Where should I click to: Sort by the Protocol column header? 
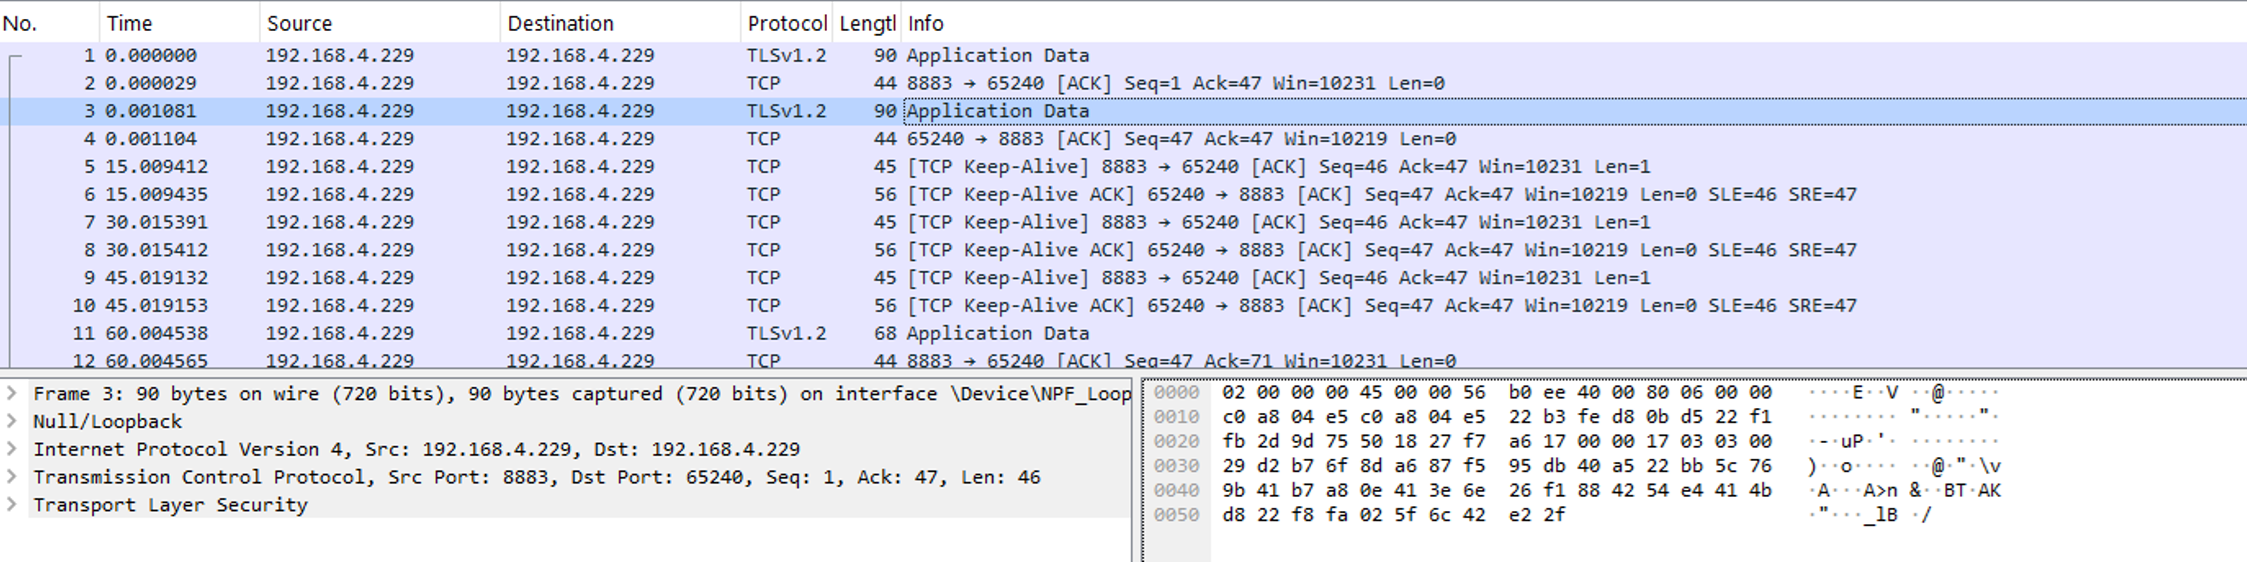click(x=786, y=23)
